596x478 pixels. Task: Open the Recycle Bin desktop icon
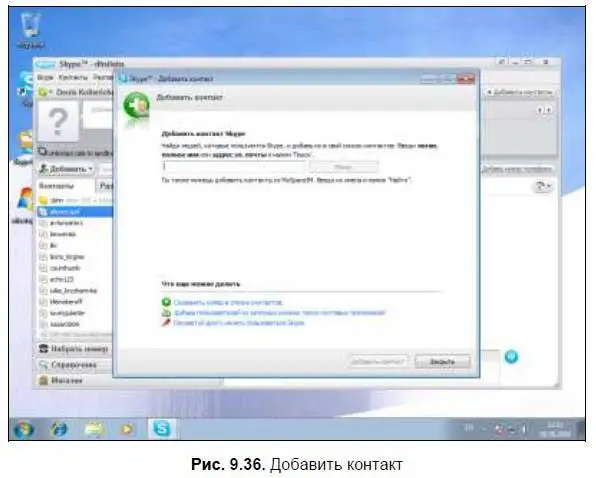pos(30,31)
